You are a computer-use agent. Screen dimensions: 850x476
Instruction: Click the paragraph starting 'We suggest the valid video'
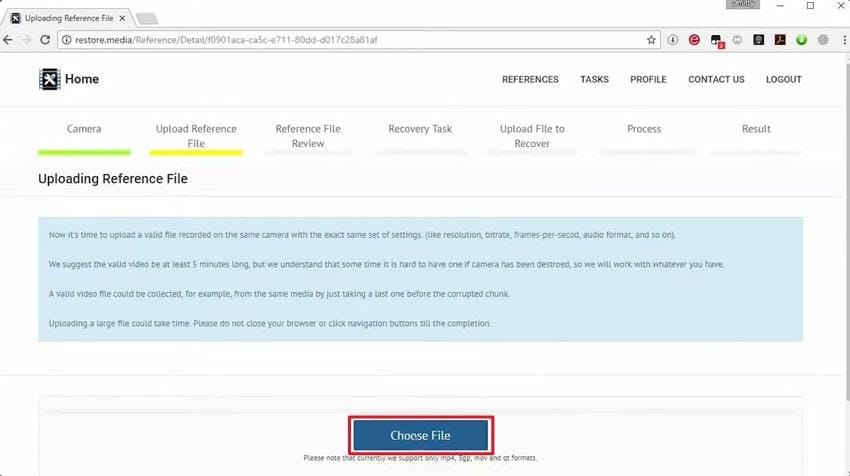coord(386,264)
